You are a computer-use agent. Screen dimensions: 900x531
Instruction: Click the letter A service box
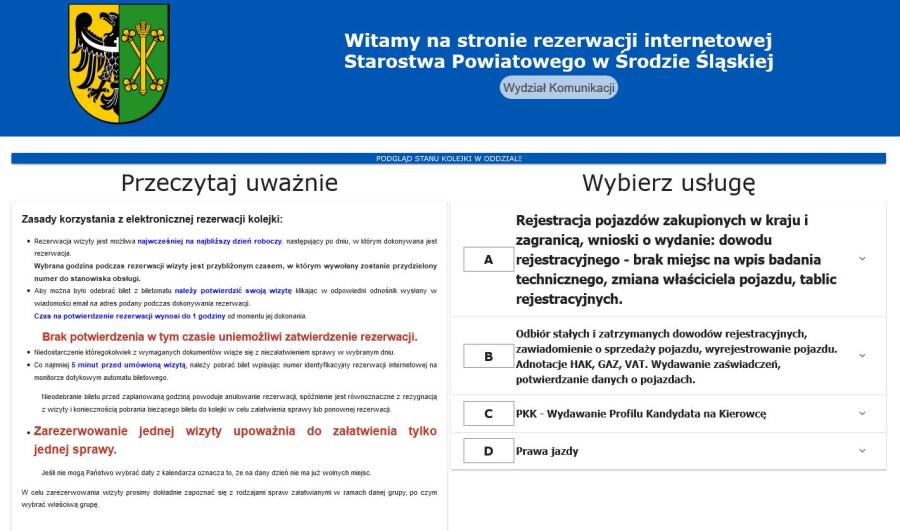click(488, 260)
